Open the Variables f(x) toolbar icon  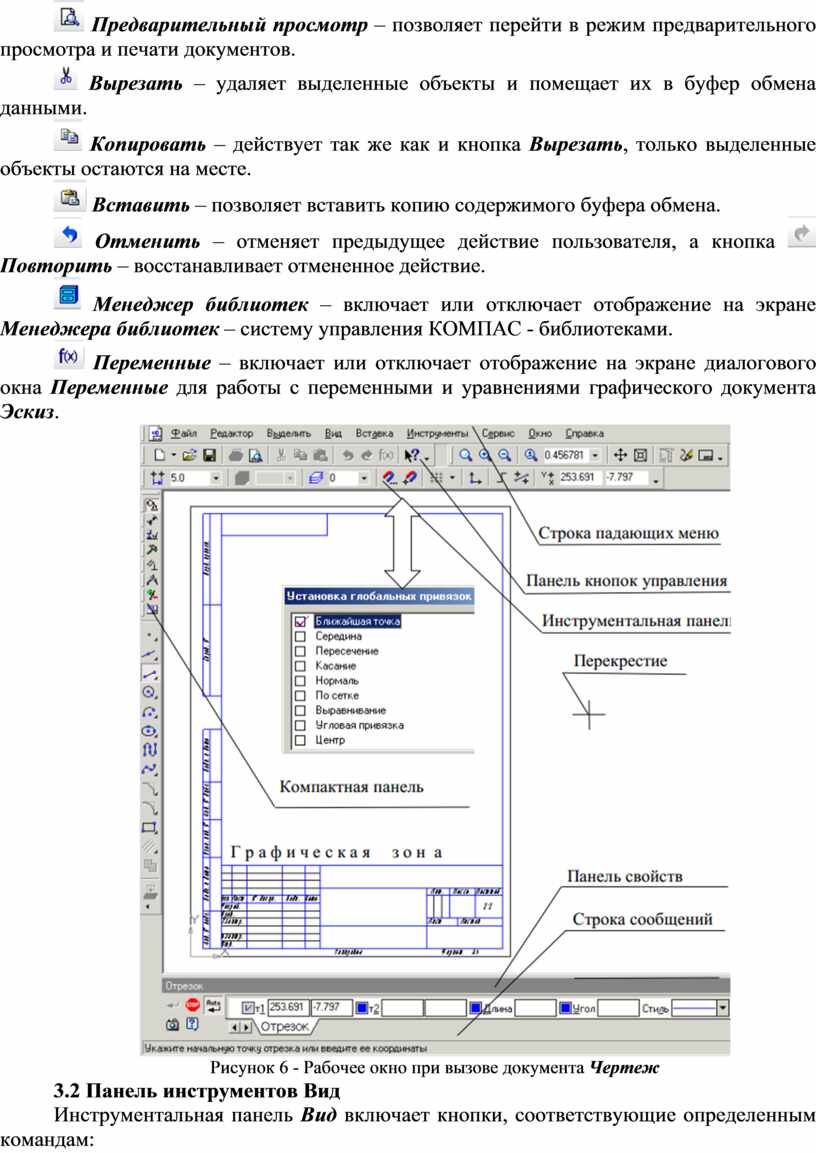(x=386, y=456)
